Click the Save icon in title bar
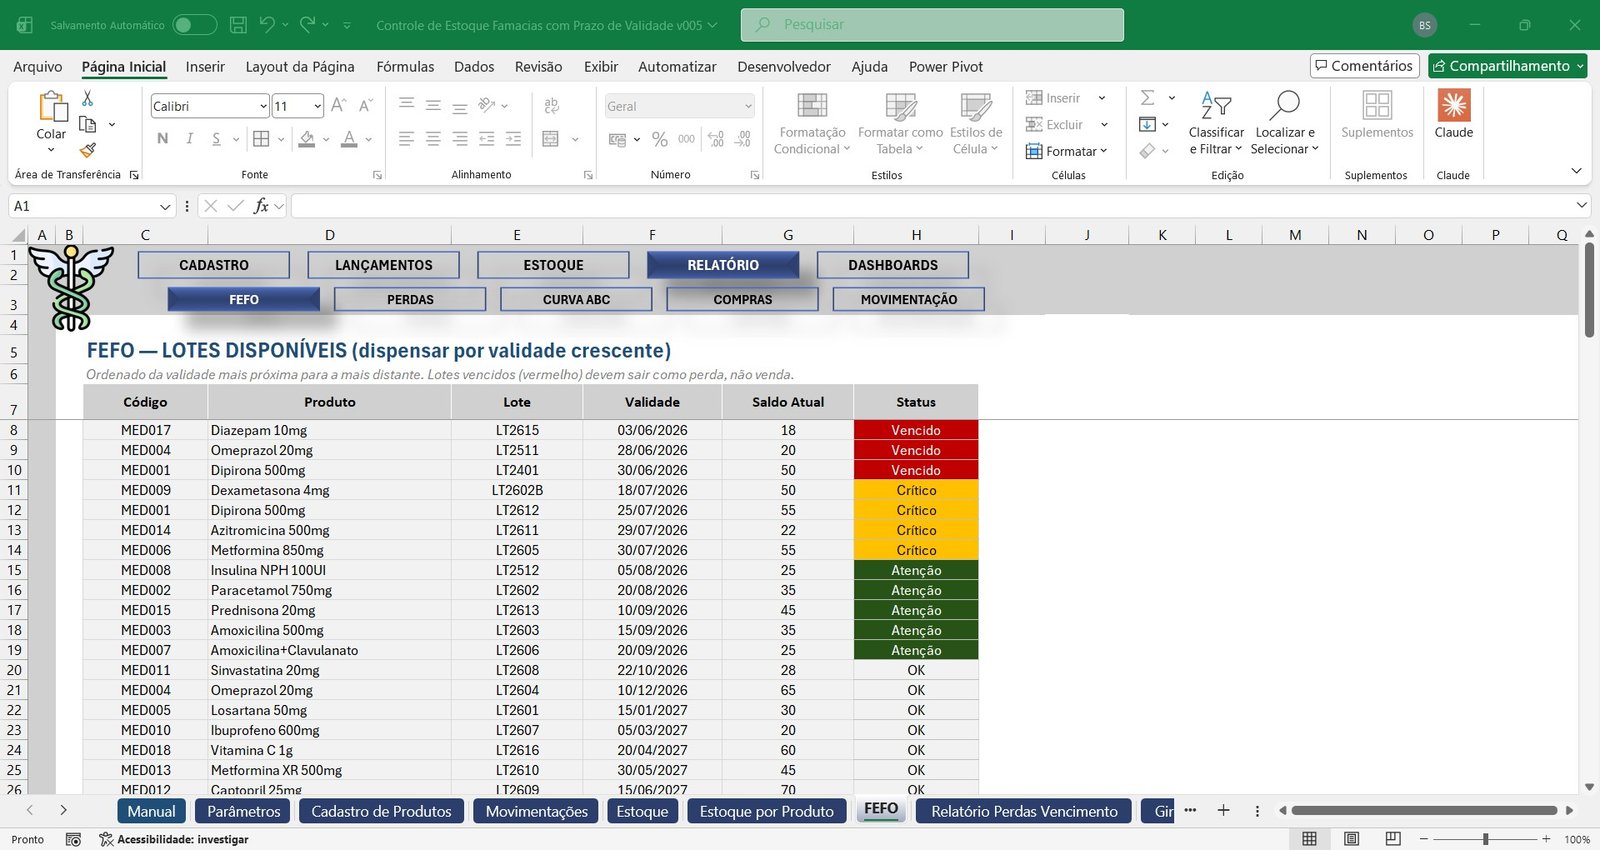Image resolution: width=1600 pixels, height=850 pixels. (x=238, y=25)
